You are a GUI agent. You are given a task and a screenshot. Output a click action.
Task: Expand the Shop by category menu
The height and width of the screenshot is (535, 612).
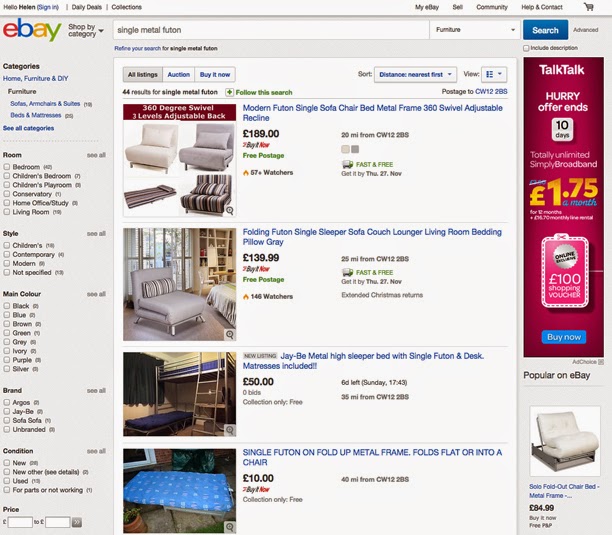(x=85, y=30)
